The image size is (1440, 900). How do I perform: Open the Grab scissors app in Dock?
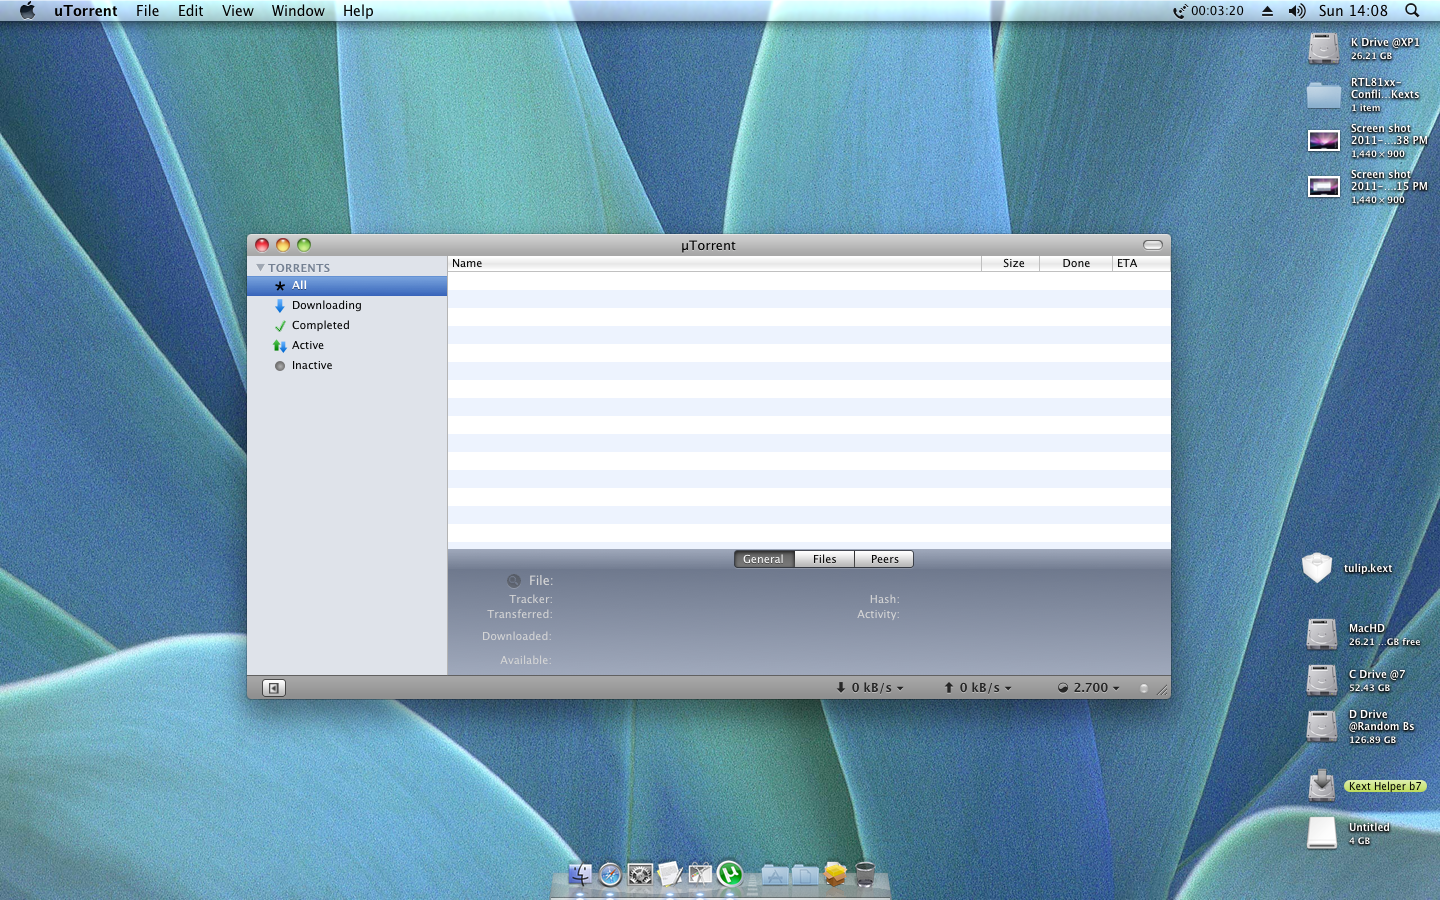pyautogui.click(x=700, y=874)
